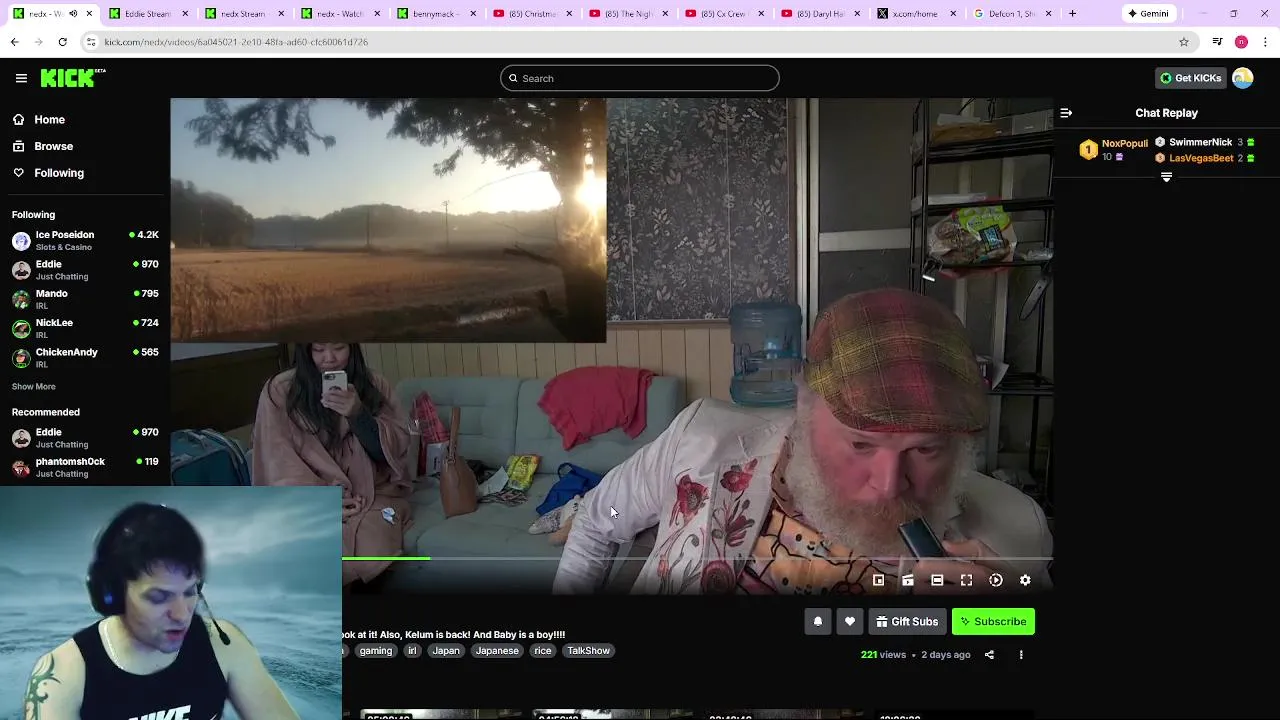Click the Get KICKs button

pos(1190,78)
